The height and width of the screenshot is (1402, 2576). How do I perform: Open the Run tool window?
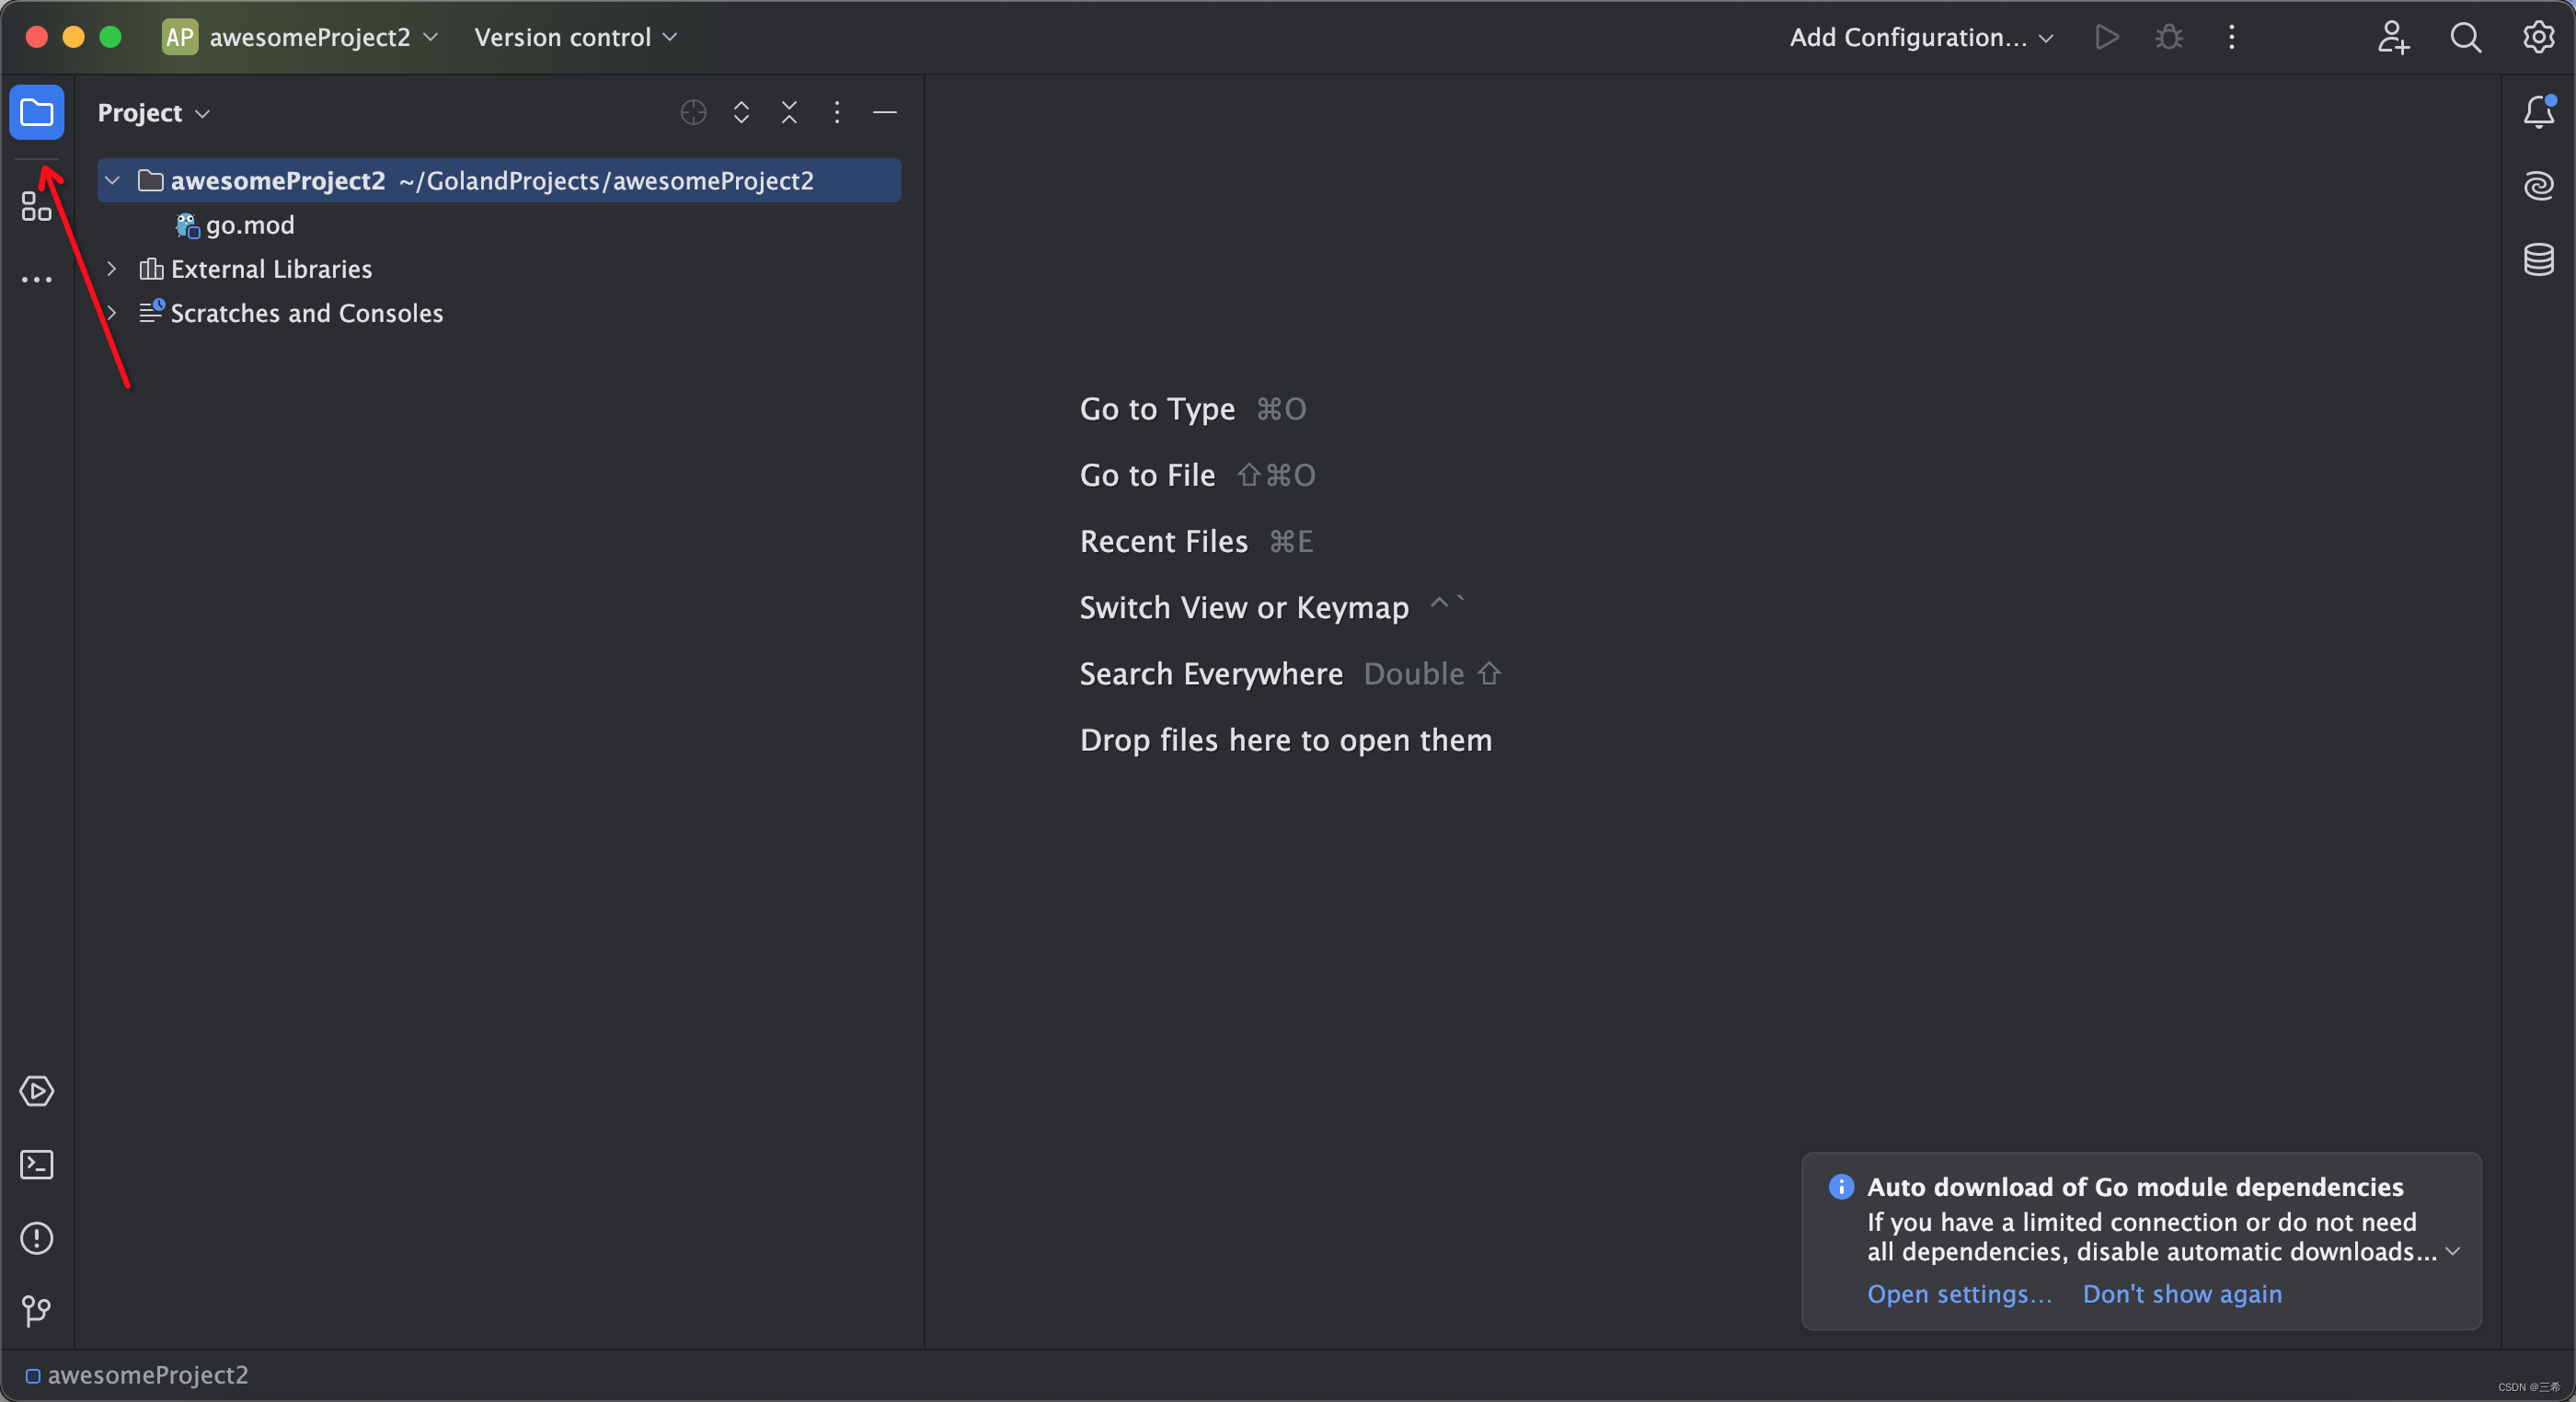(x=36, y=1091)
